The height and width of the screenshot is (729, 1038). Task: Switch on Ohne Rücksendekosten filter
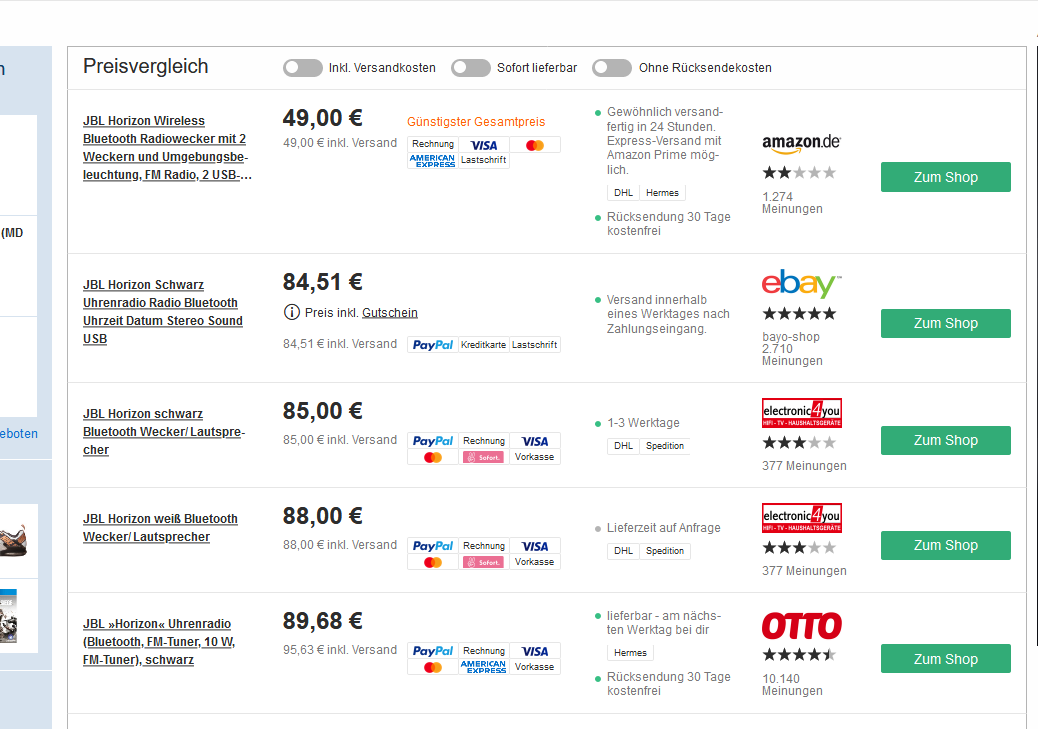[612, 68]
